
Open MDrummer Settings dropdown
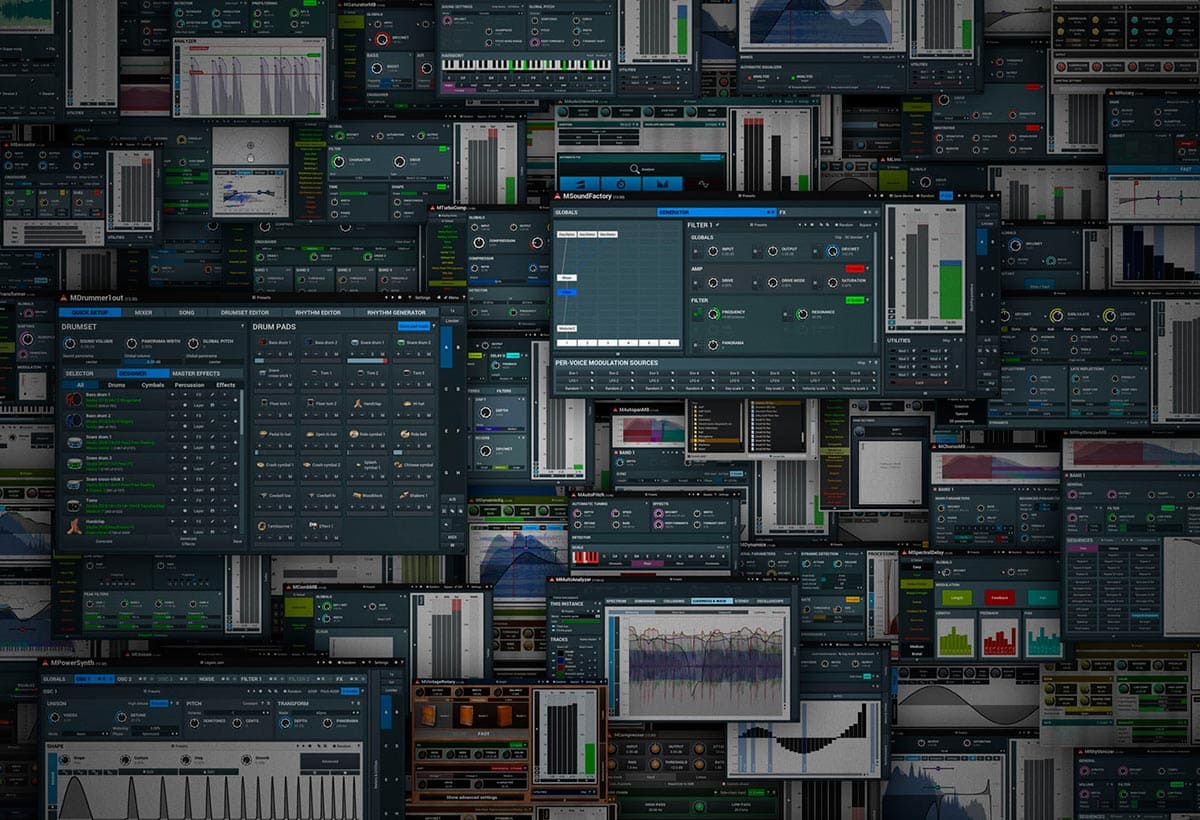(x=420, y=298)
